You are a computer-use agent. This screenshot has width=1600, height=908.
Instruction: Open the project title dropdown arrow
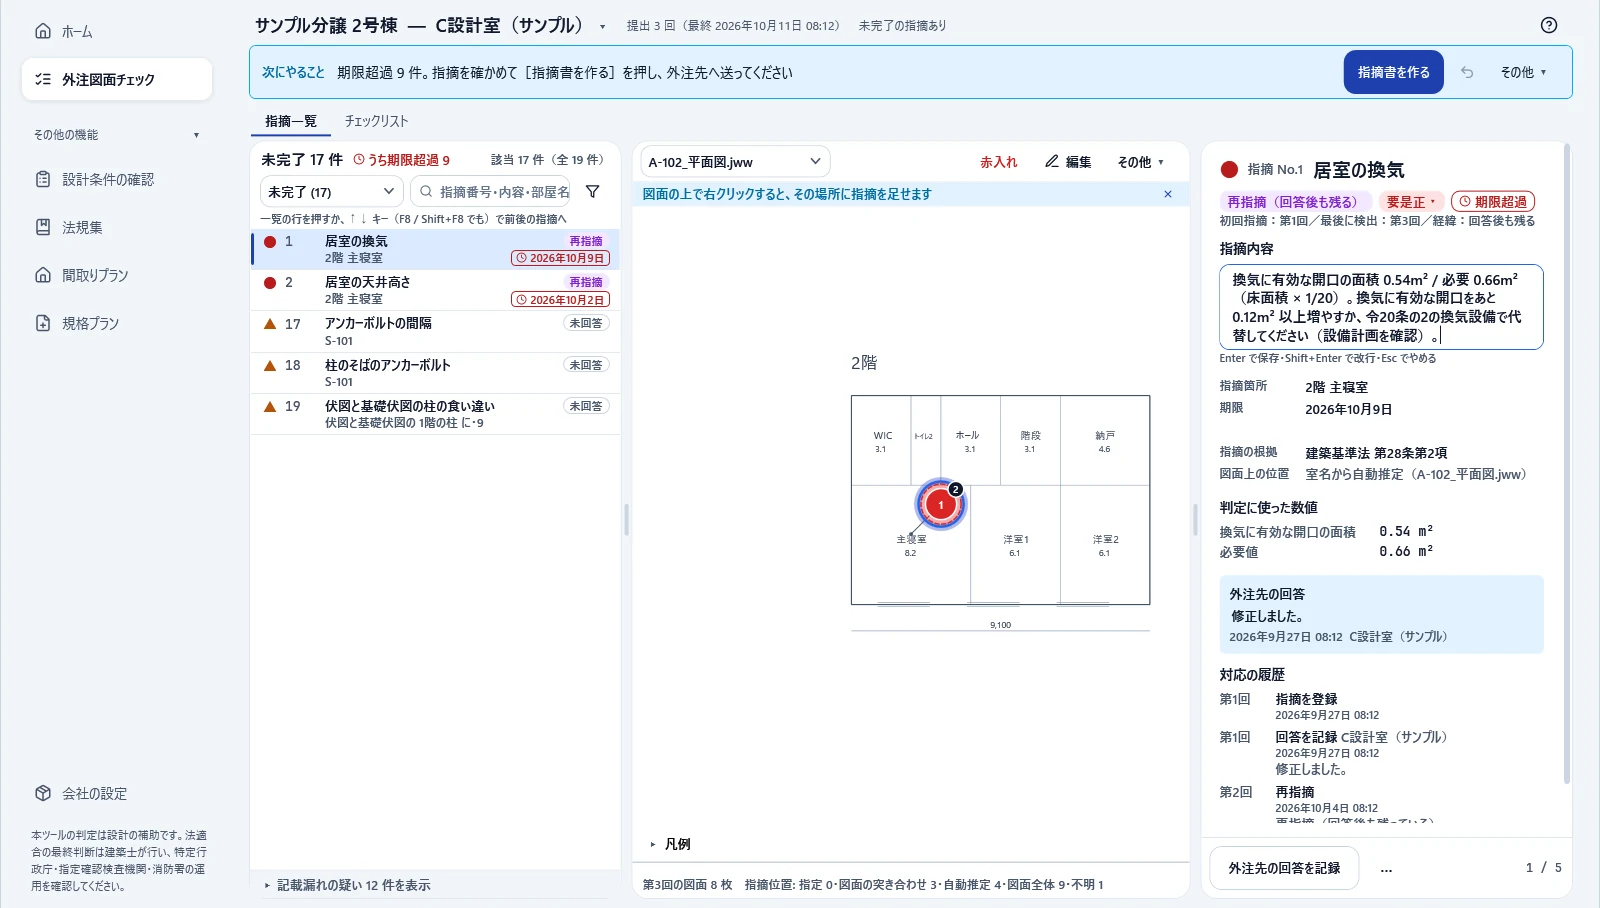pyautogui.click(x=602, y=27)
